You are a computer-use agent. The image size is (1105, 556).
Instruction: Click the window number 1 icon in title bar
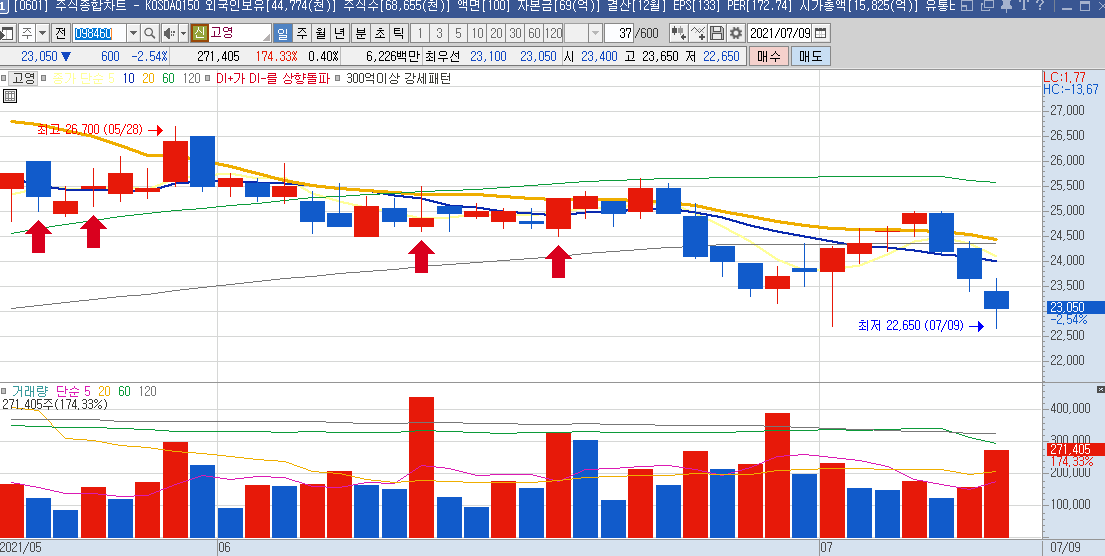pyautogui.click(x=4, y=6)
